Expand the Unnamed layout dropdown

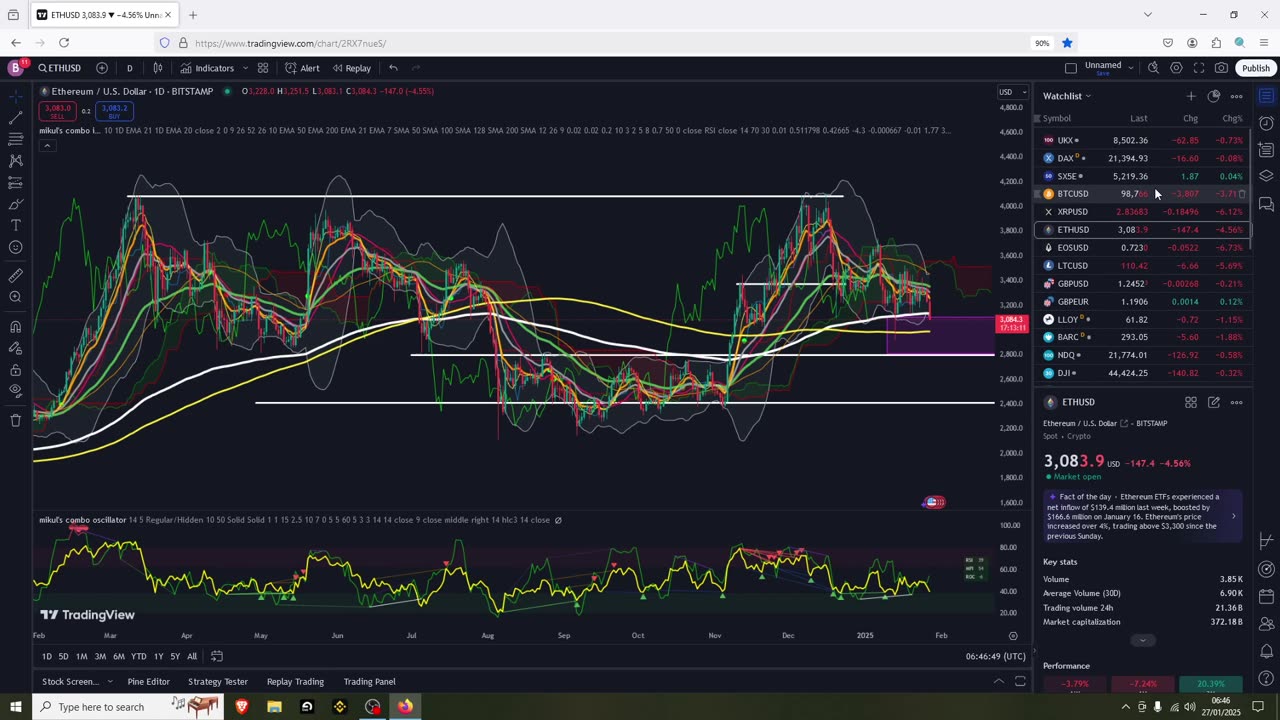pos(1131,68)
